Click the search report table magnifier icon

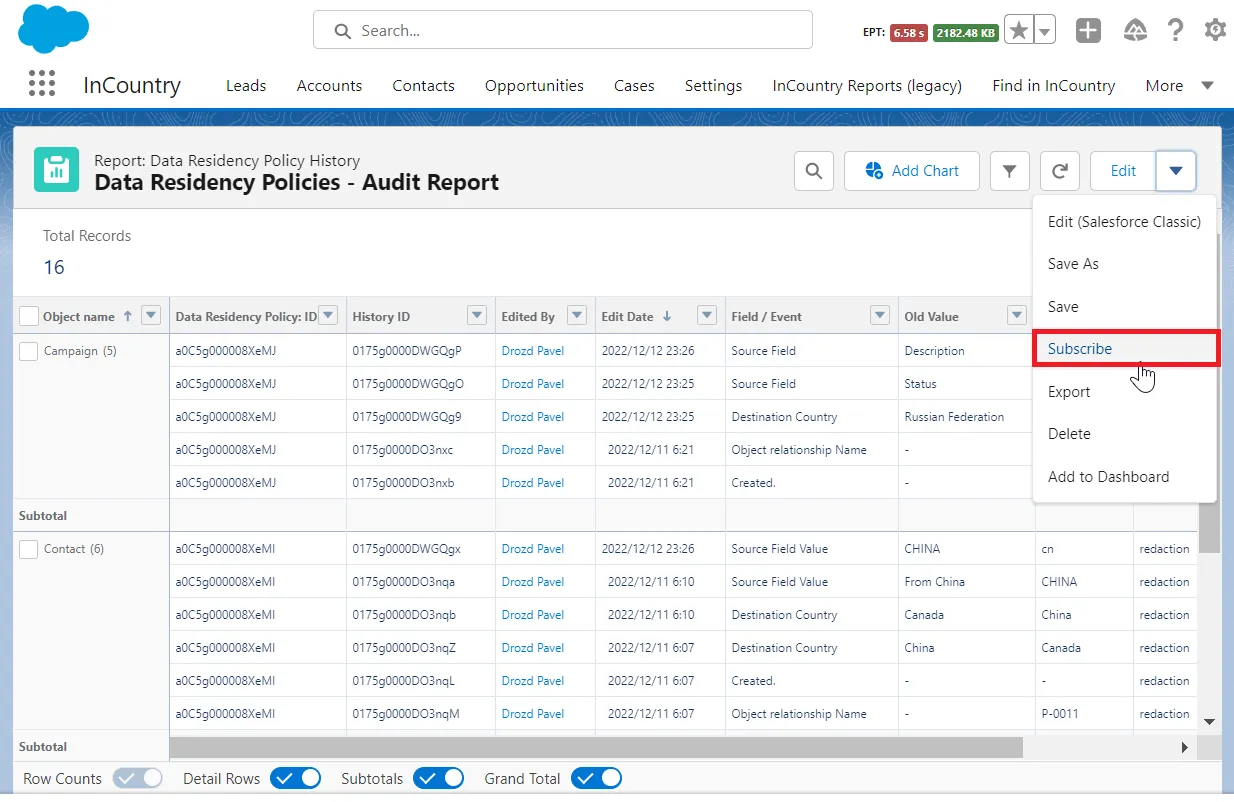pyautogui.click(x=814, y=171)
